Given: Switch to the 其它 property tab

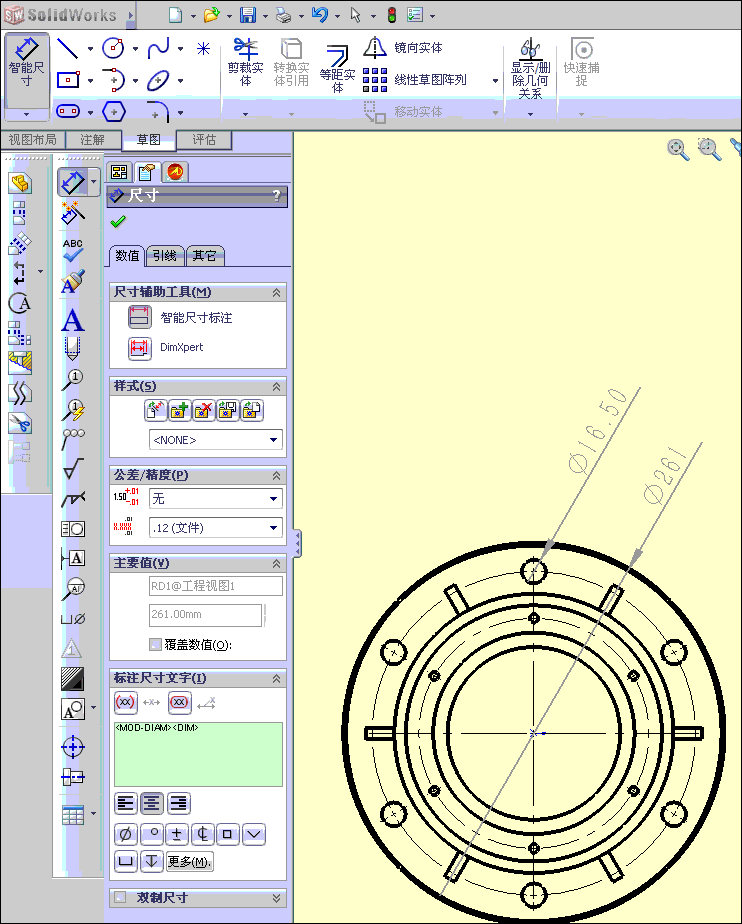Looking at the screenshot, I should click(x=205, y=256).
